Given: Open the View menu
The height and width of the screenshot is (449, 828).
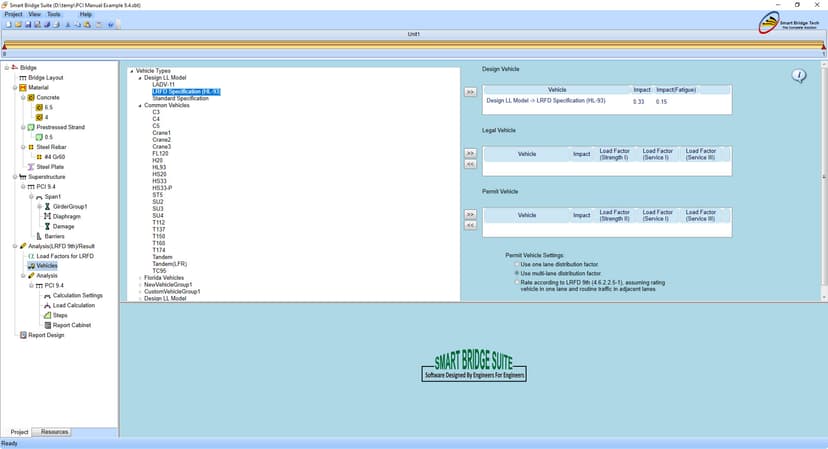Looking at the screenshot, I should click(34, 14).
